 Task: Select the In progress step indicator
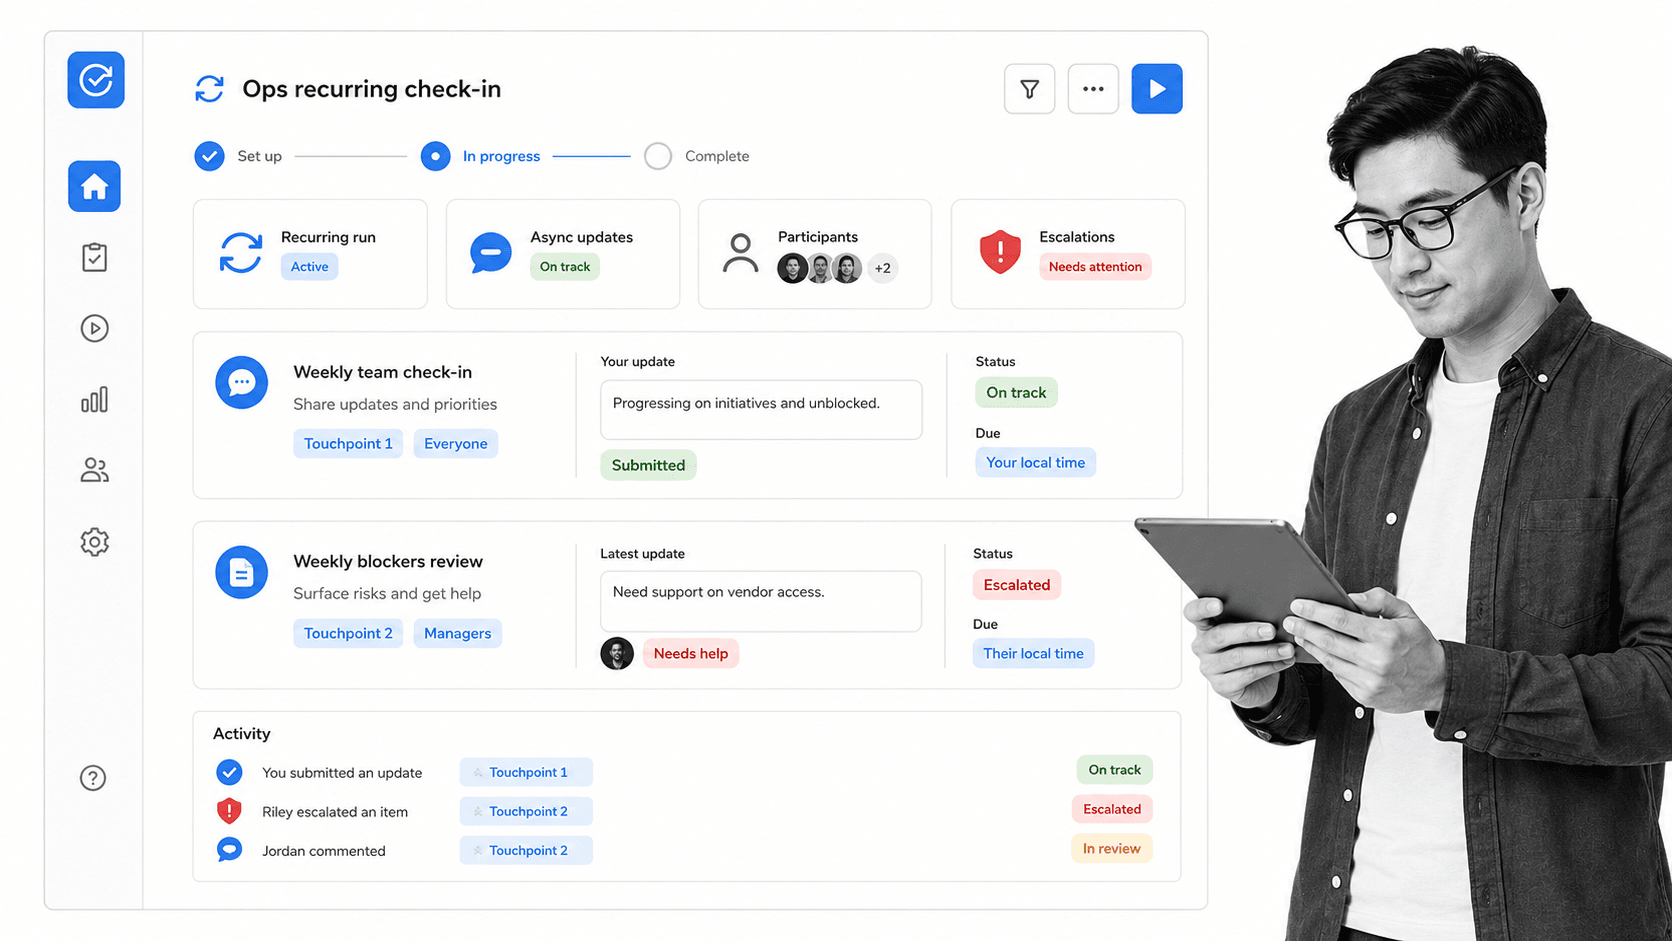point(435,156)
